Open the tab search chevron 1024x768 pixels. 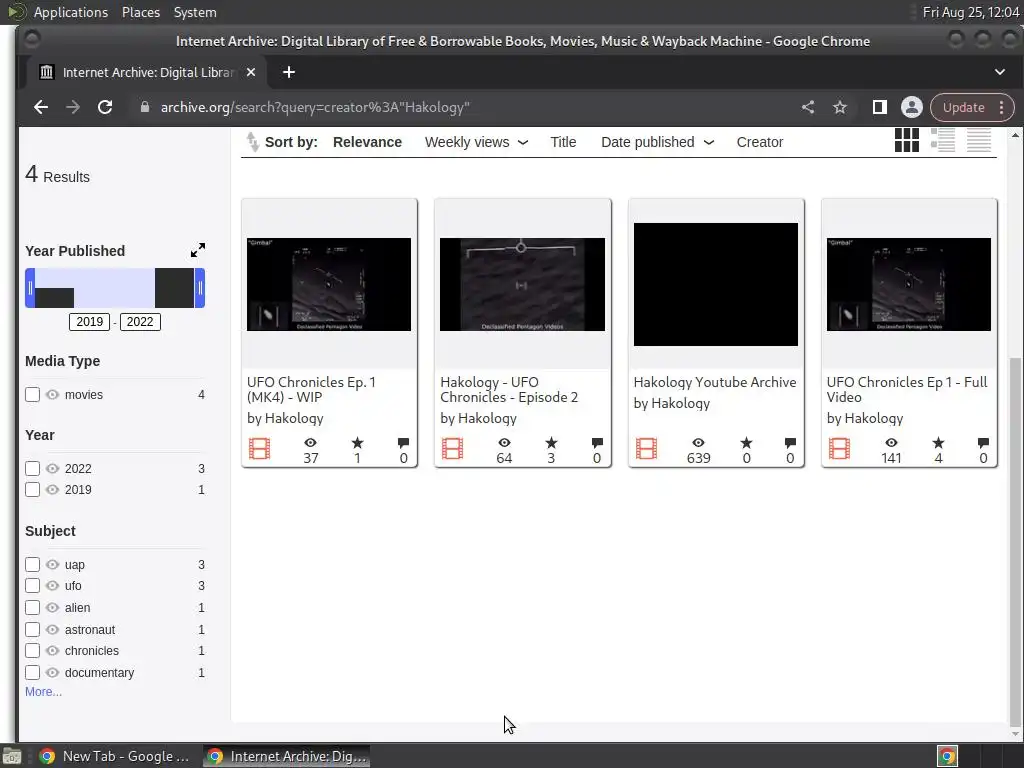(1000, 72)
